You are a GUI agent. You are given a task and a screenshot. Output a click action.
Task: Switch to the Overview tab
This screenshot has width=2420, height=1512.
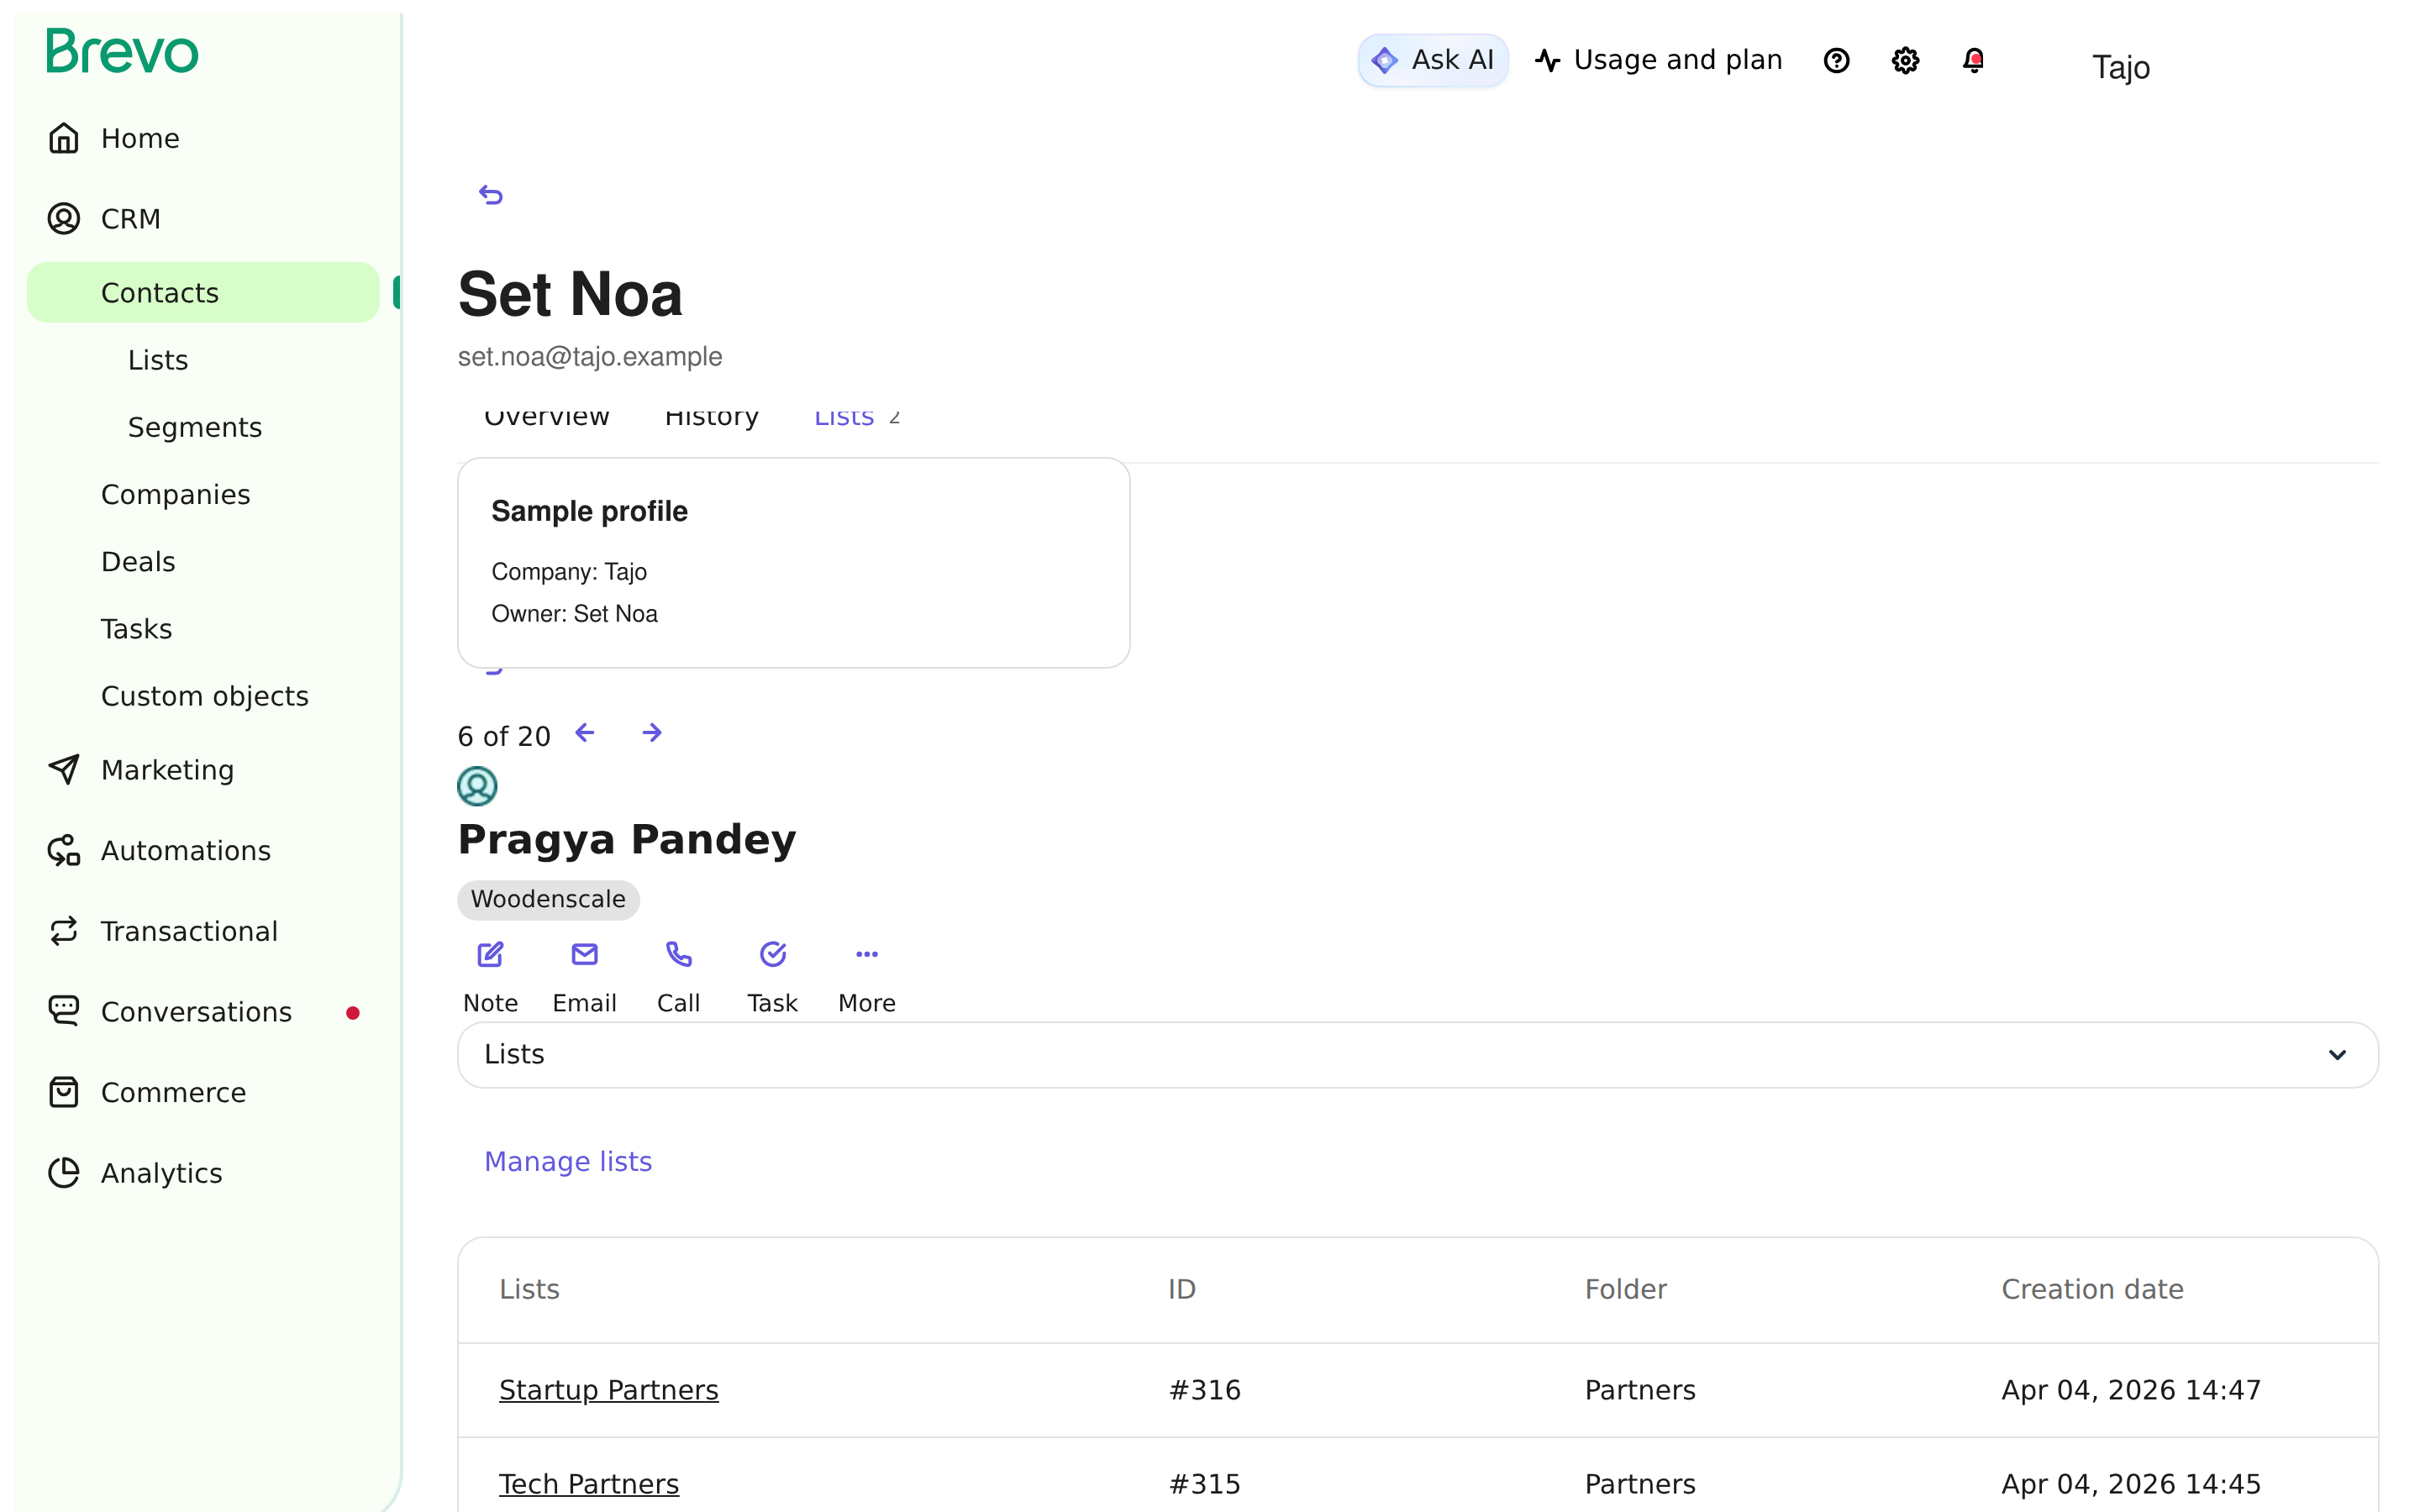pyautogui.click(x=546, y=417)
